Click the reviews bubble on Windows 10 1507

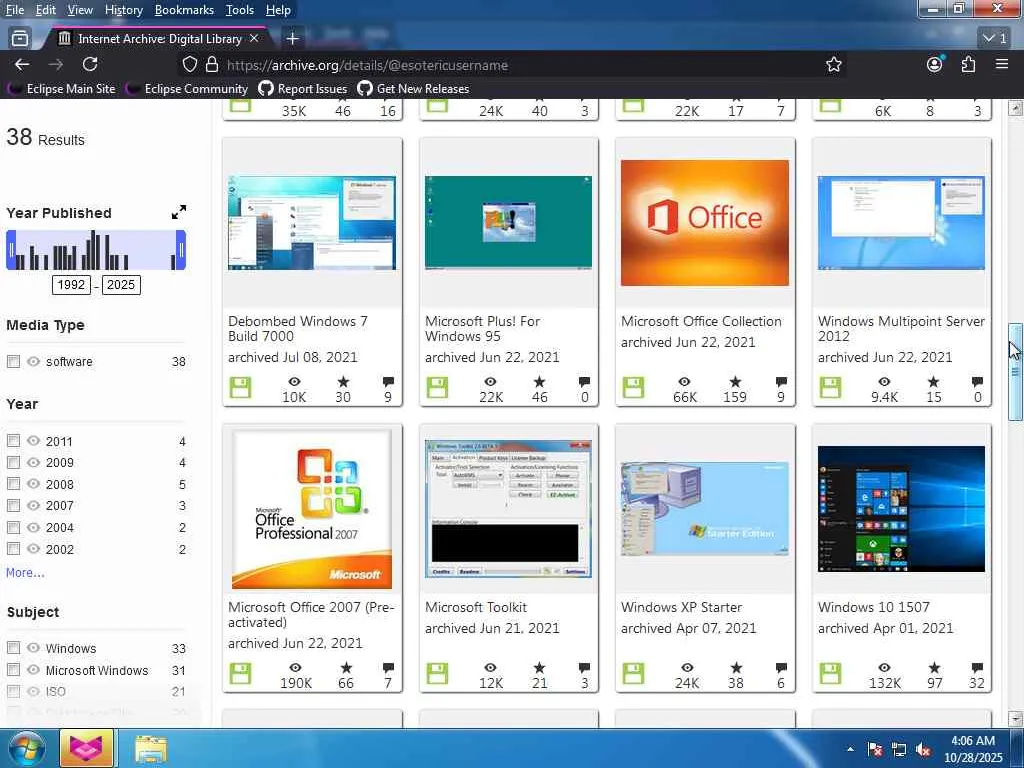[x=977, y=667]
